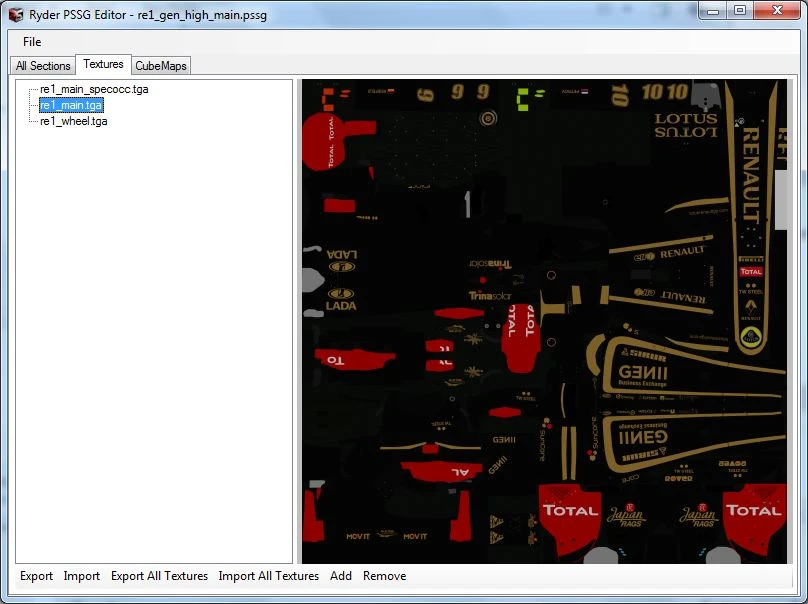
Task: Expand the re1_wheel.tga tree node
Action: [32, 121]
